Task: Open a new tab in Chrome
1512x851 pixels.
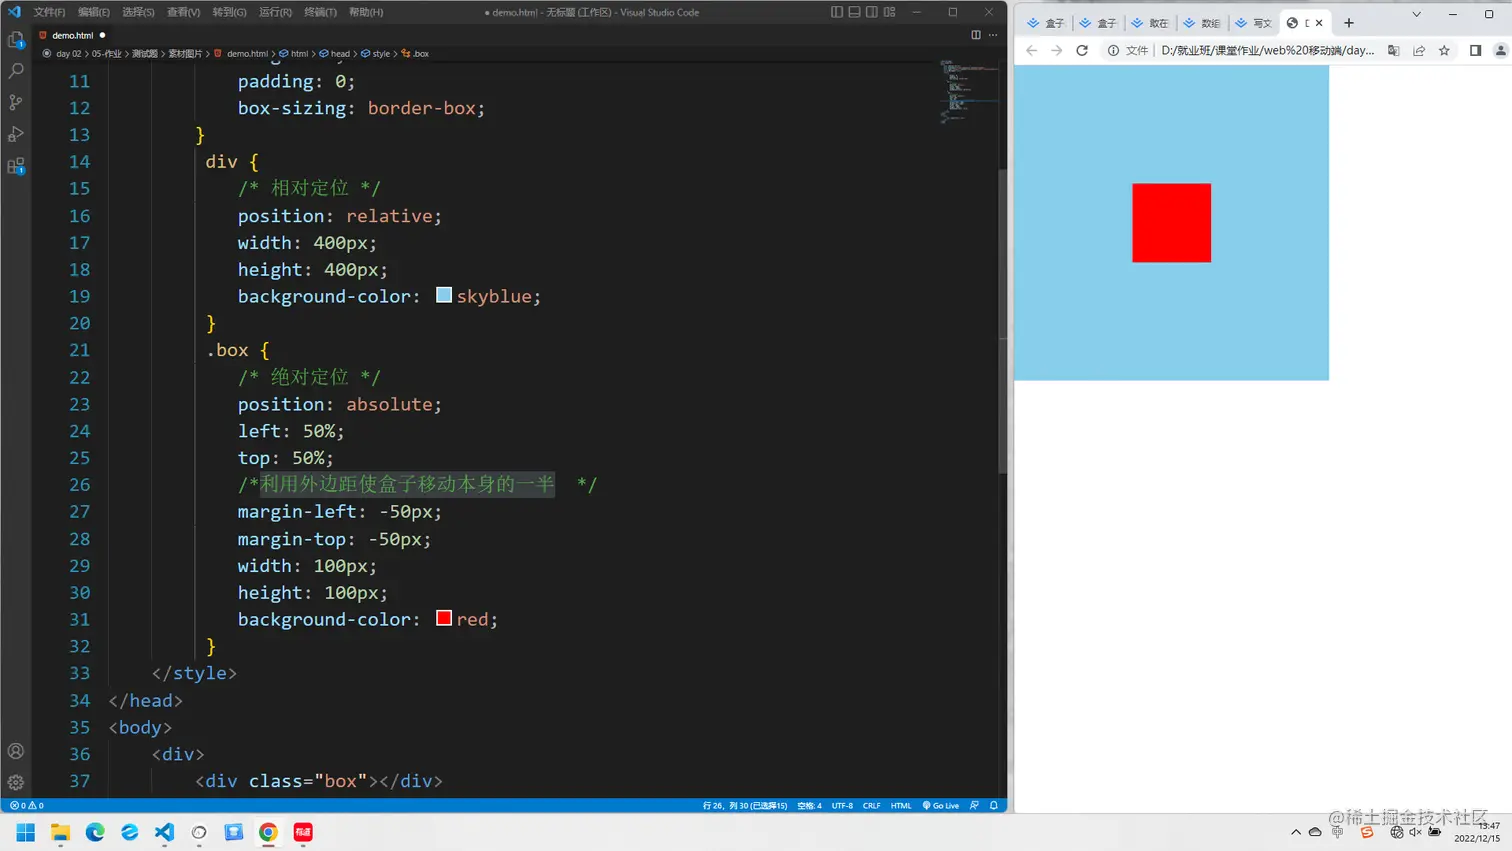Action: point(1349,22)
